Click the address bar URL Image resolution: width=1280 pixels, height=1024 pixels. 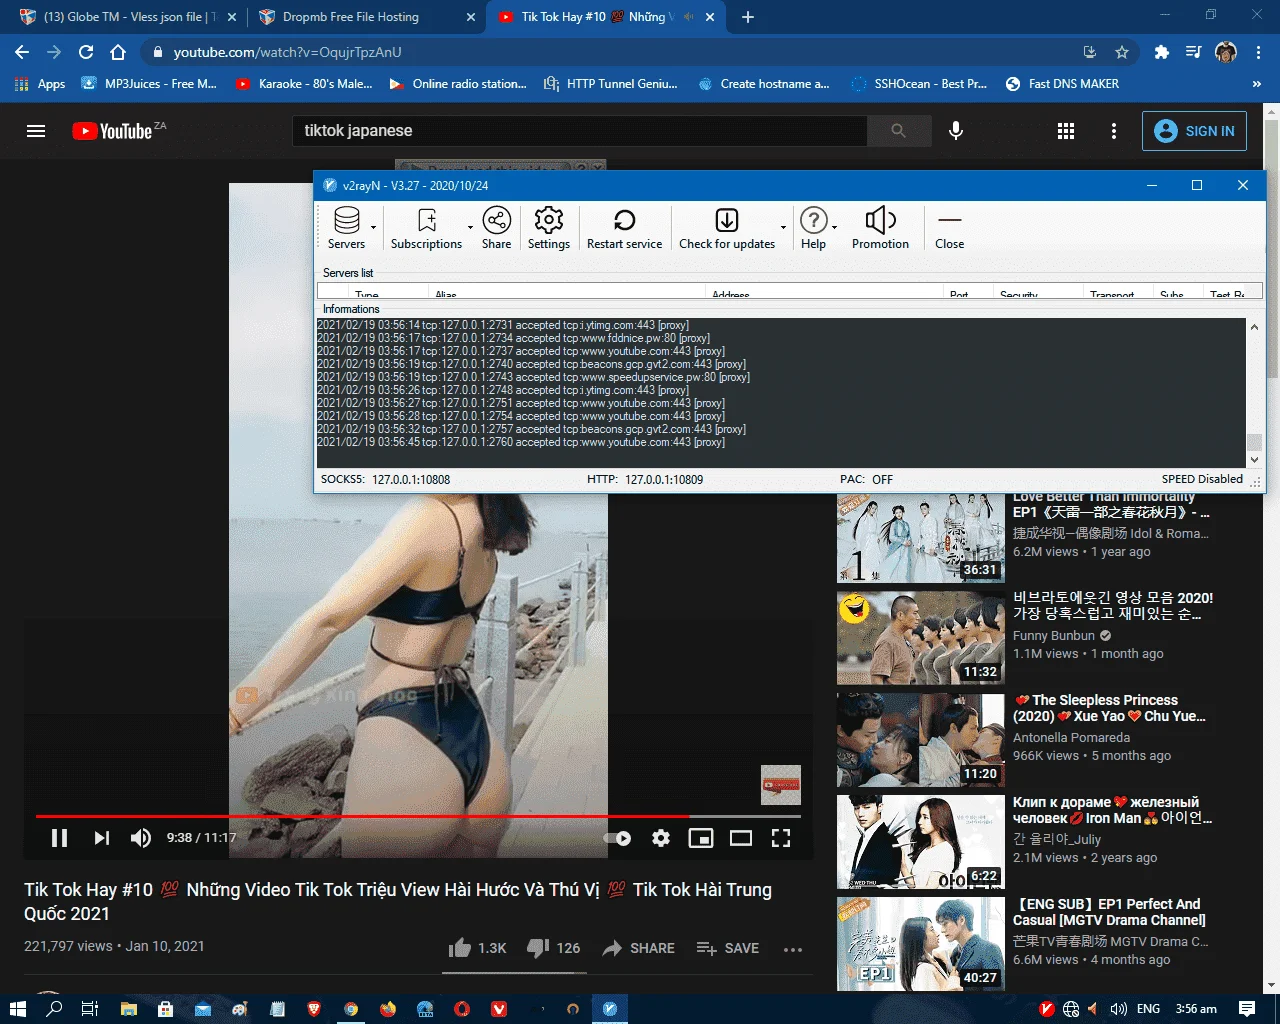[288, 52]
